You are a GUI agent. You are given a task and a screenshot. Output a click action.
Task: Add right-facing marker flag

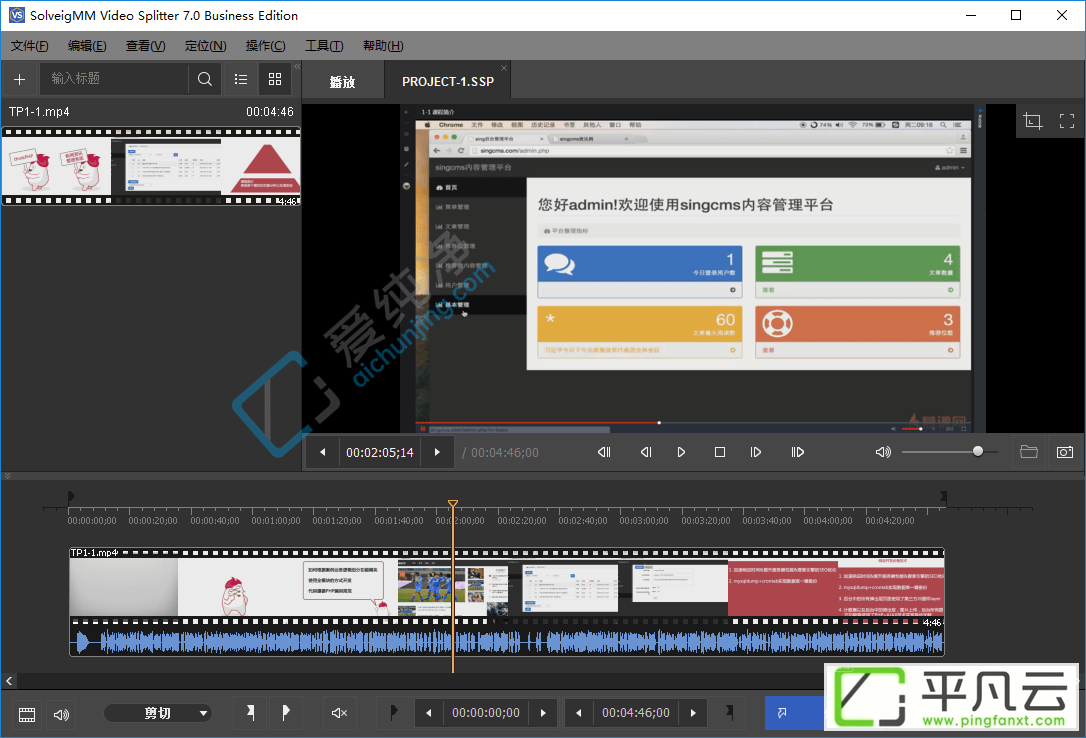(285, 712)
